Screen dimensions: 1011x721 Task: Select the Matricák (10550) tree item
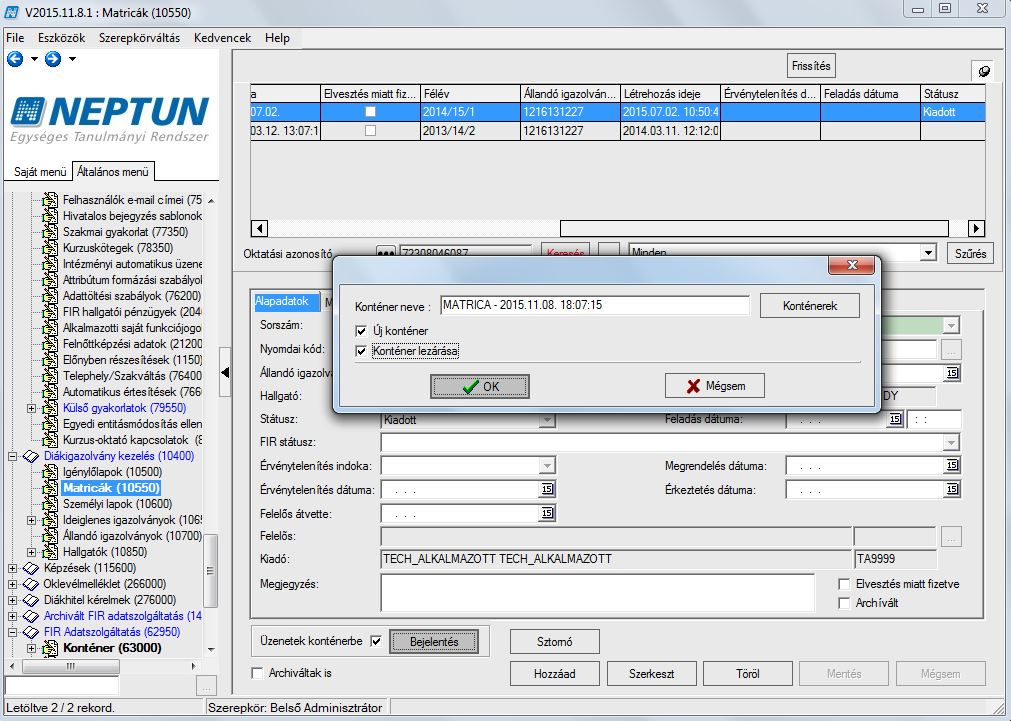click(x=112, y=488)
